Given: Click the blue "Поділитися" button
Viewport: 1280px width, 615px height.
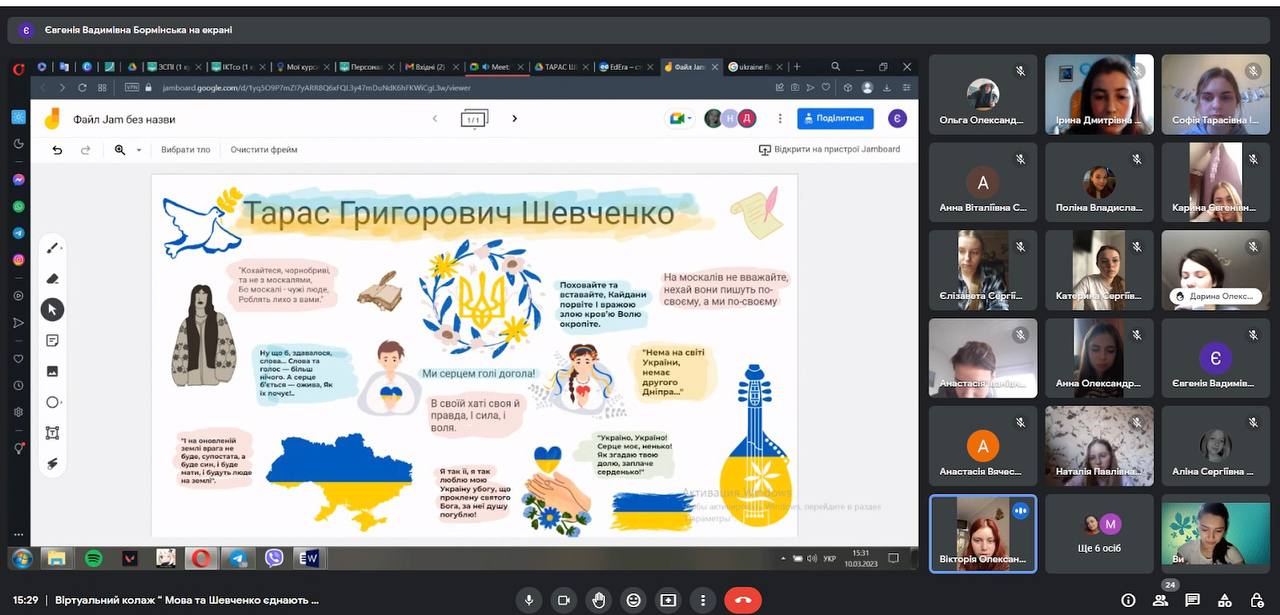Looking at the screenshot, I should (835, 118).
